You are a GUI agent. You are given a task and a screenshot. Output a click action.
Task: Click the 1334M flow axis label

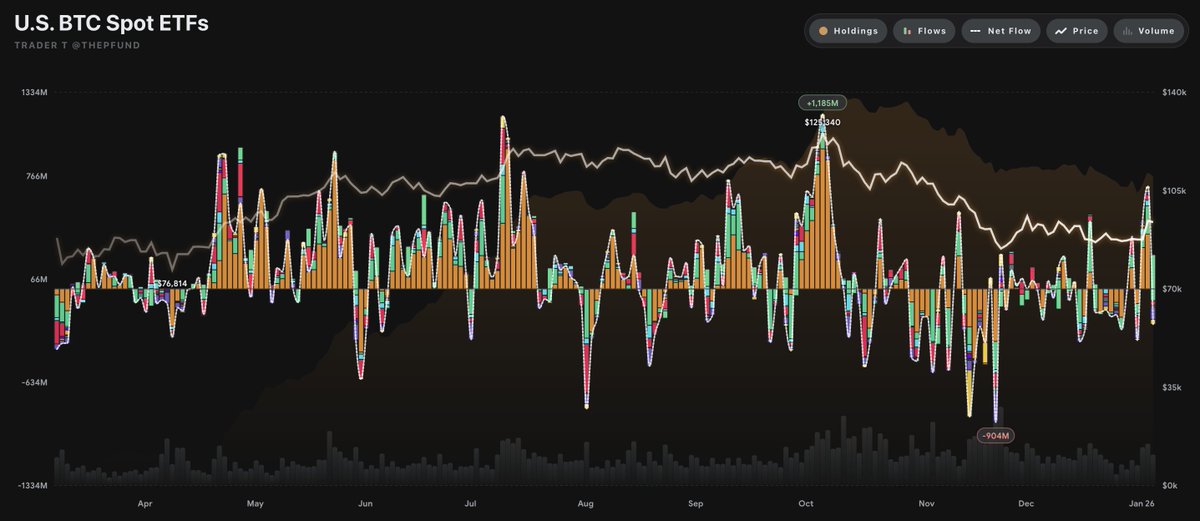[x=35, y=93]
